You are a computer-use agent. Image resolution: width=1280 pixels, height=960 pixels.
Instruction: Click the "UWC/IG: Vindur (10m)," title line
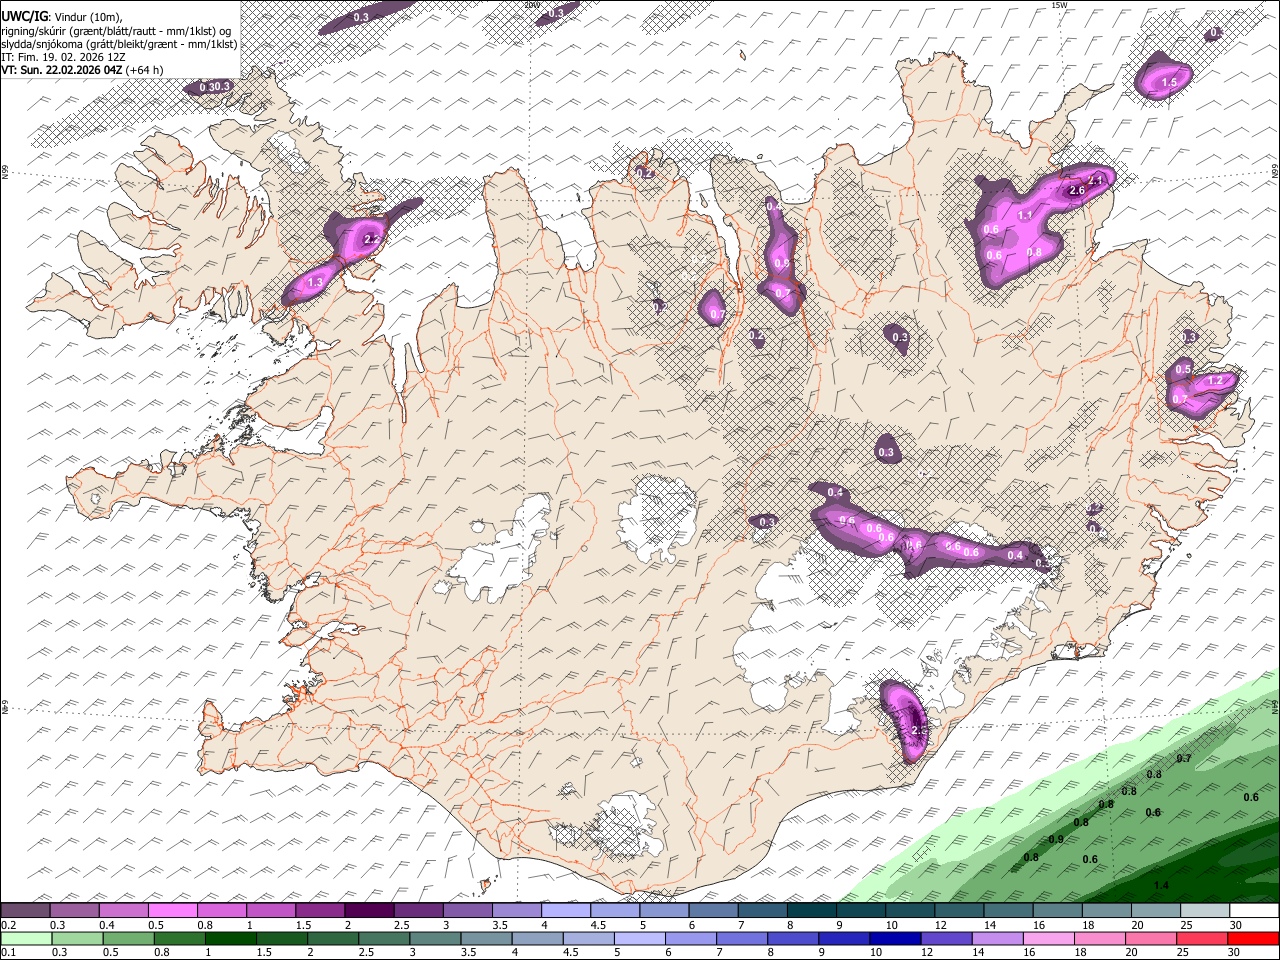(x=62, y=17)
